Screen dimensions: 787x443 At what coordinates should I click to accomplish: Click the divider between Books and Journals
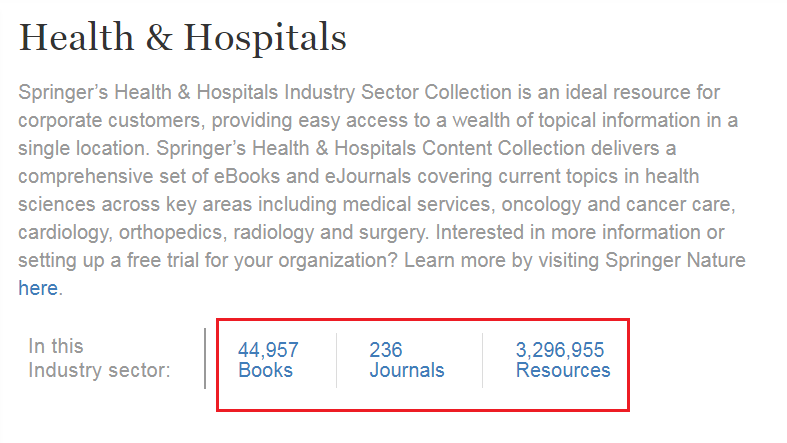tap(336, 360)
